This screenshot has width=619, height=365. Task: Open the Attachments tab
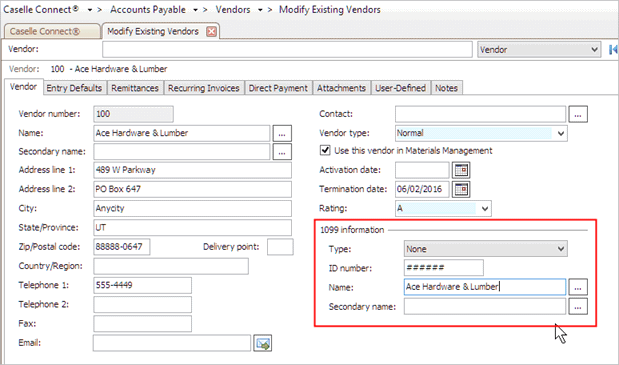point(341,88)
